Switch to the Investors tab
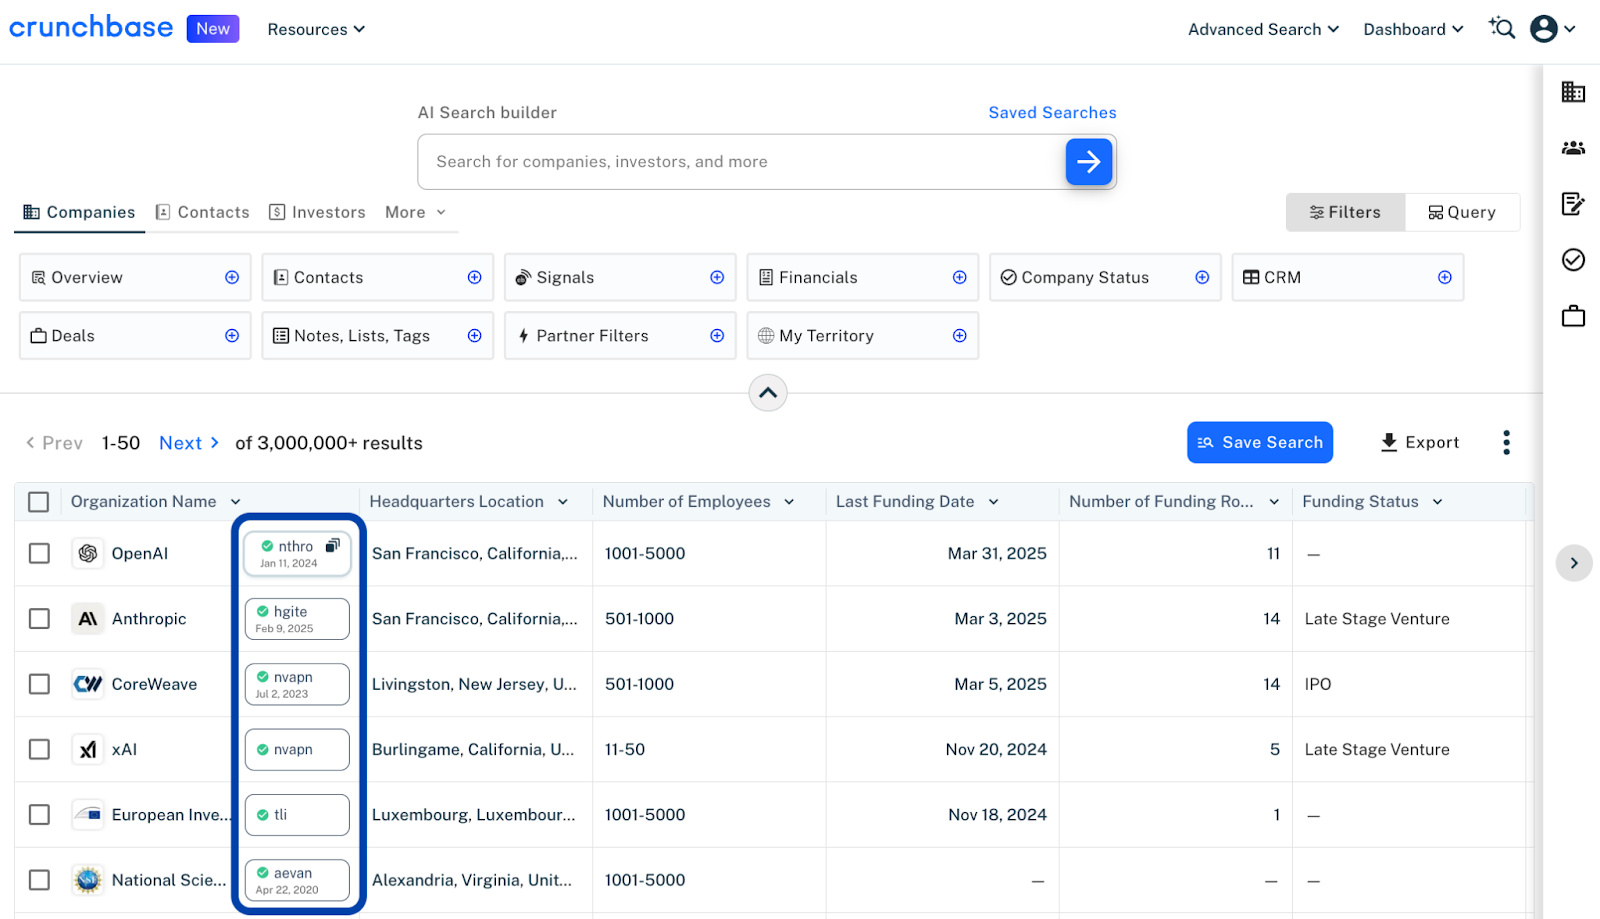1600x919 pixels. (x=317, y=212)
